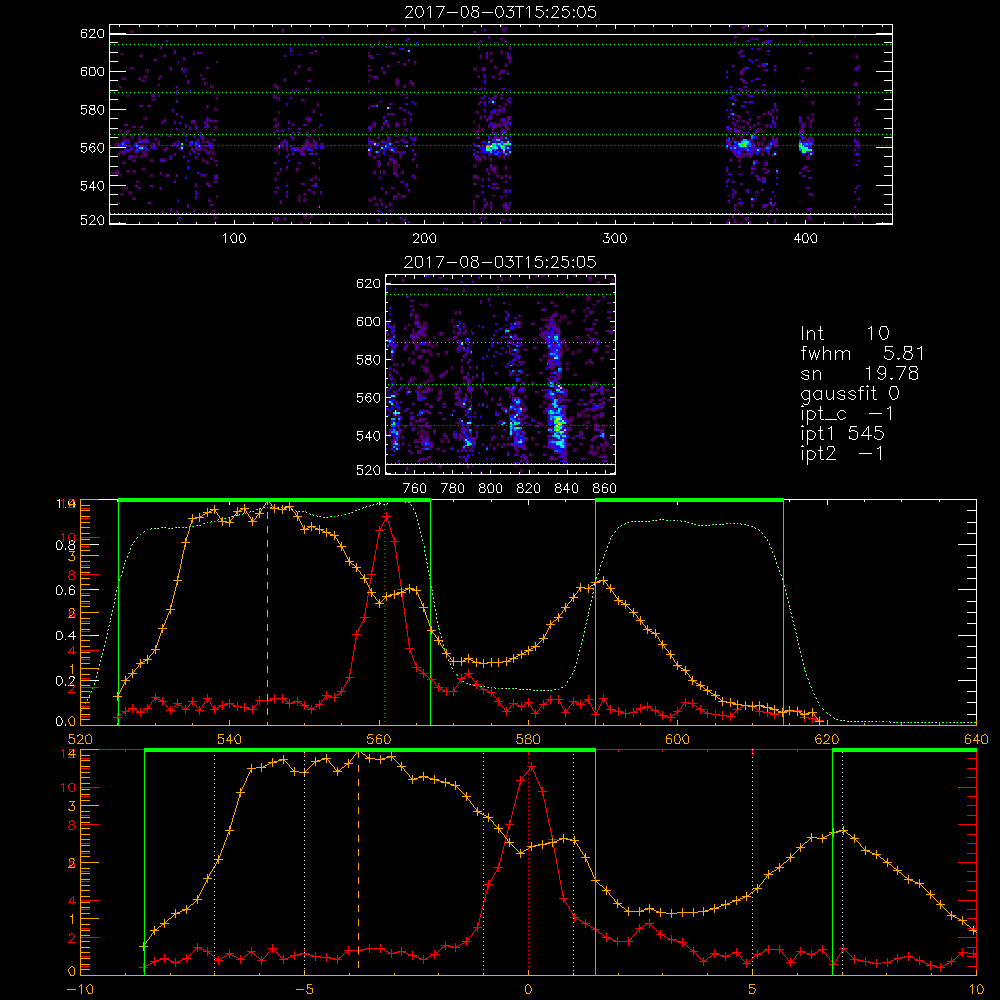Click the 'gaussfit 0' parameter text
This screenshot has width=1000, height=1000.
pyautogui.click(x=850, y=393)
